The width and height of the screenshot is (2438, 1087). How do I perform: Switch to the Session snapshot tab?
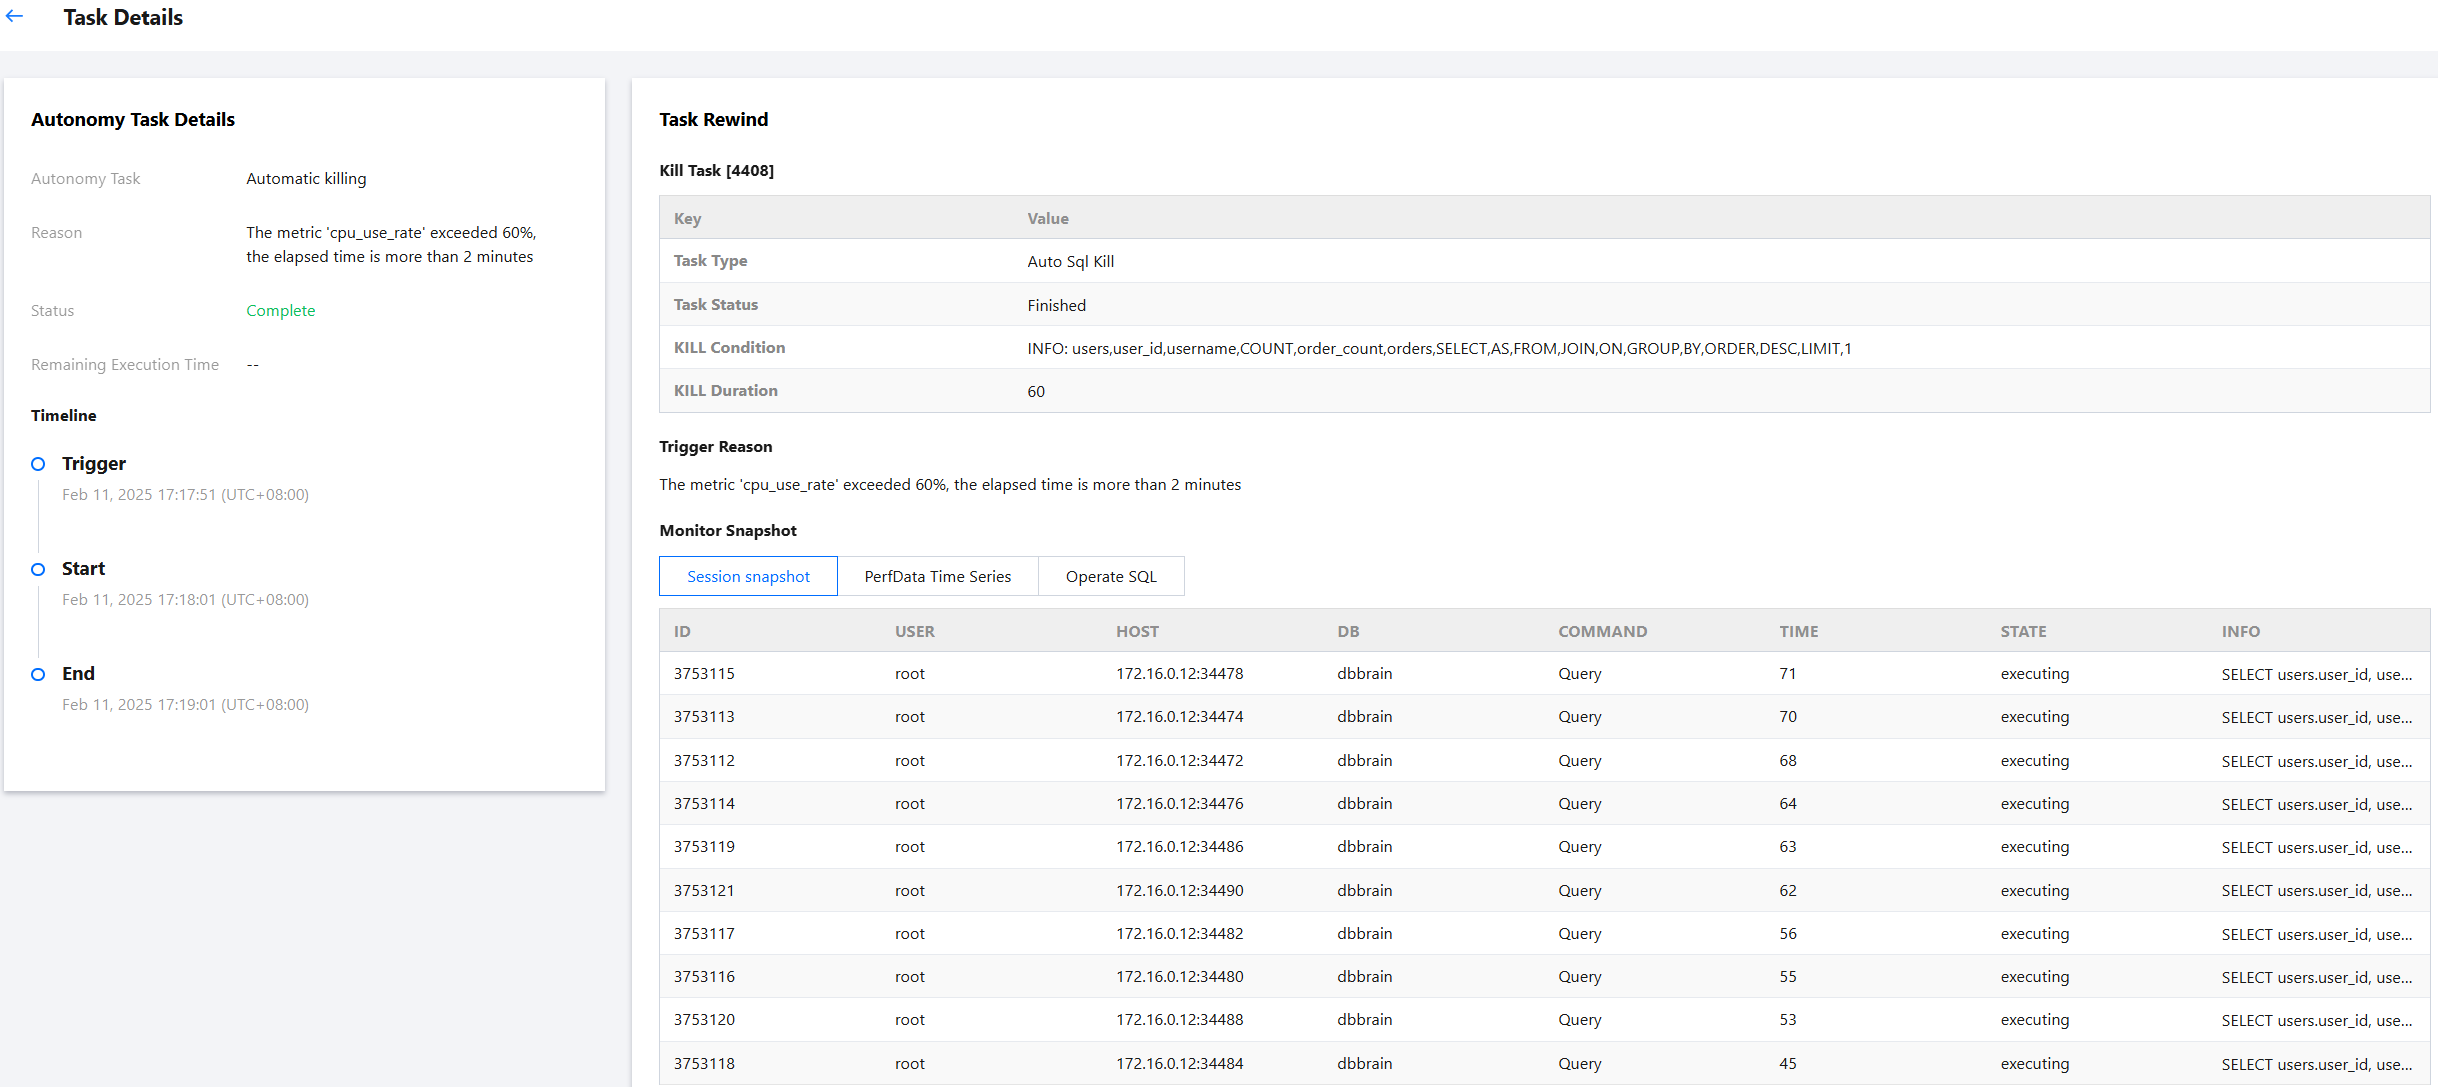pos(748,576)
